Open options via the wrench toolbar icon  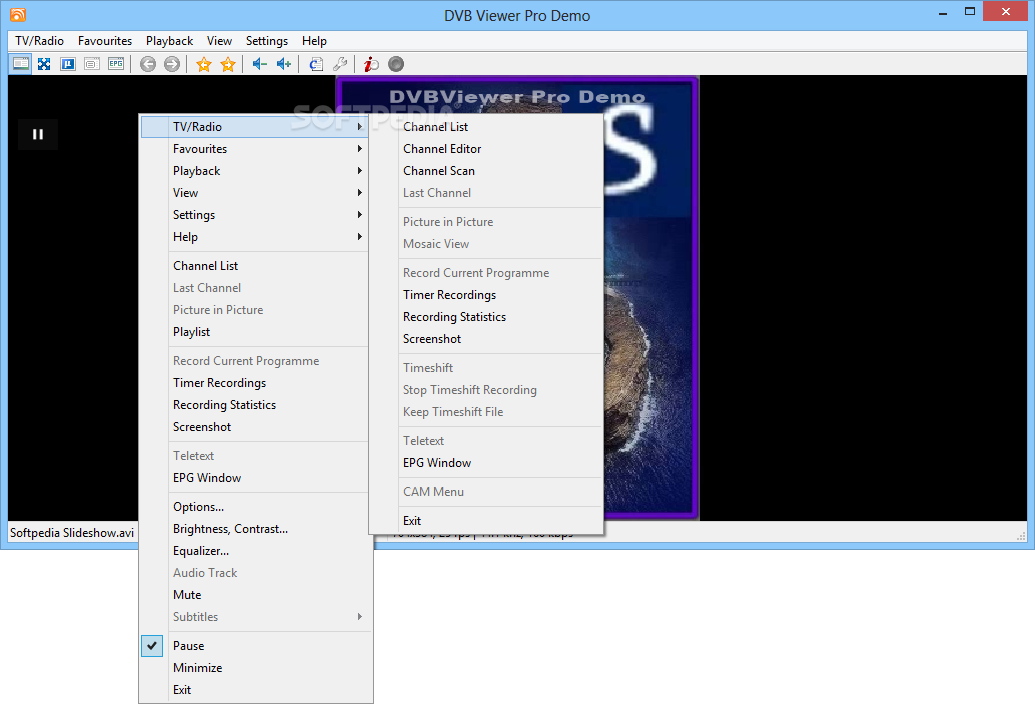(340, 64)
